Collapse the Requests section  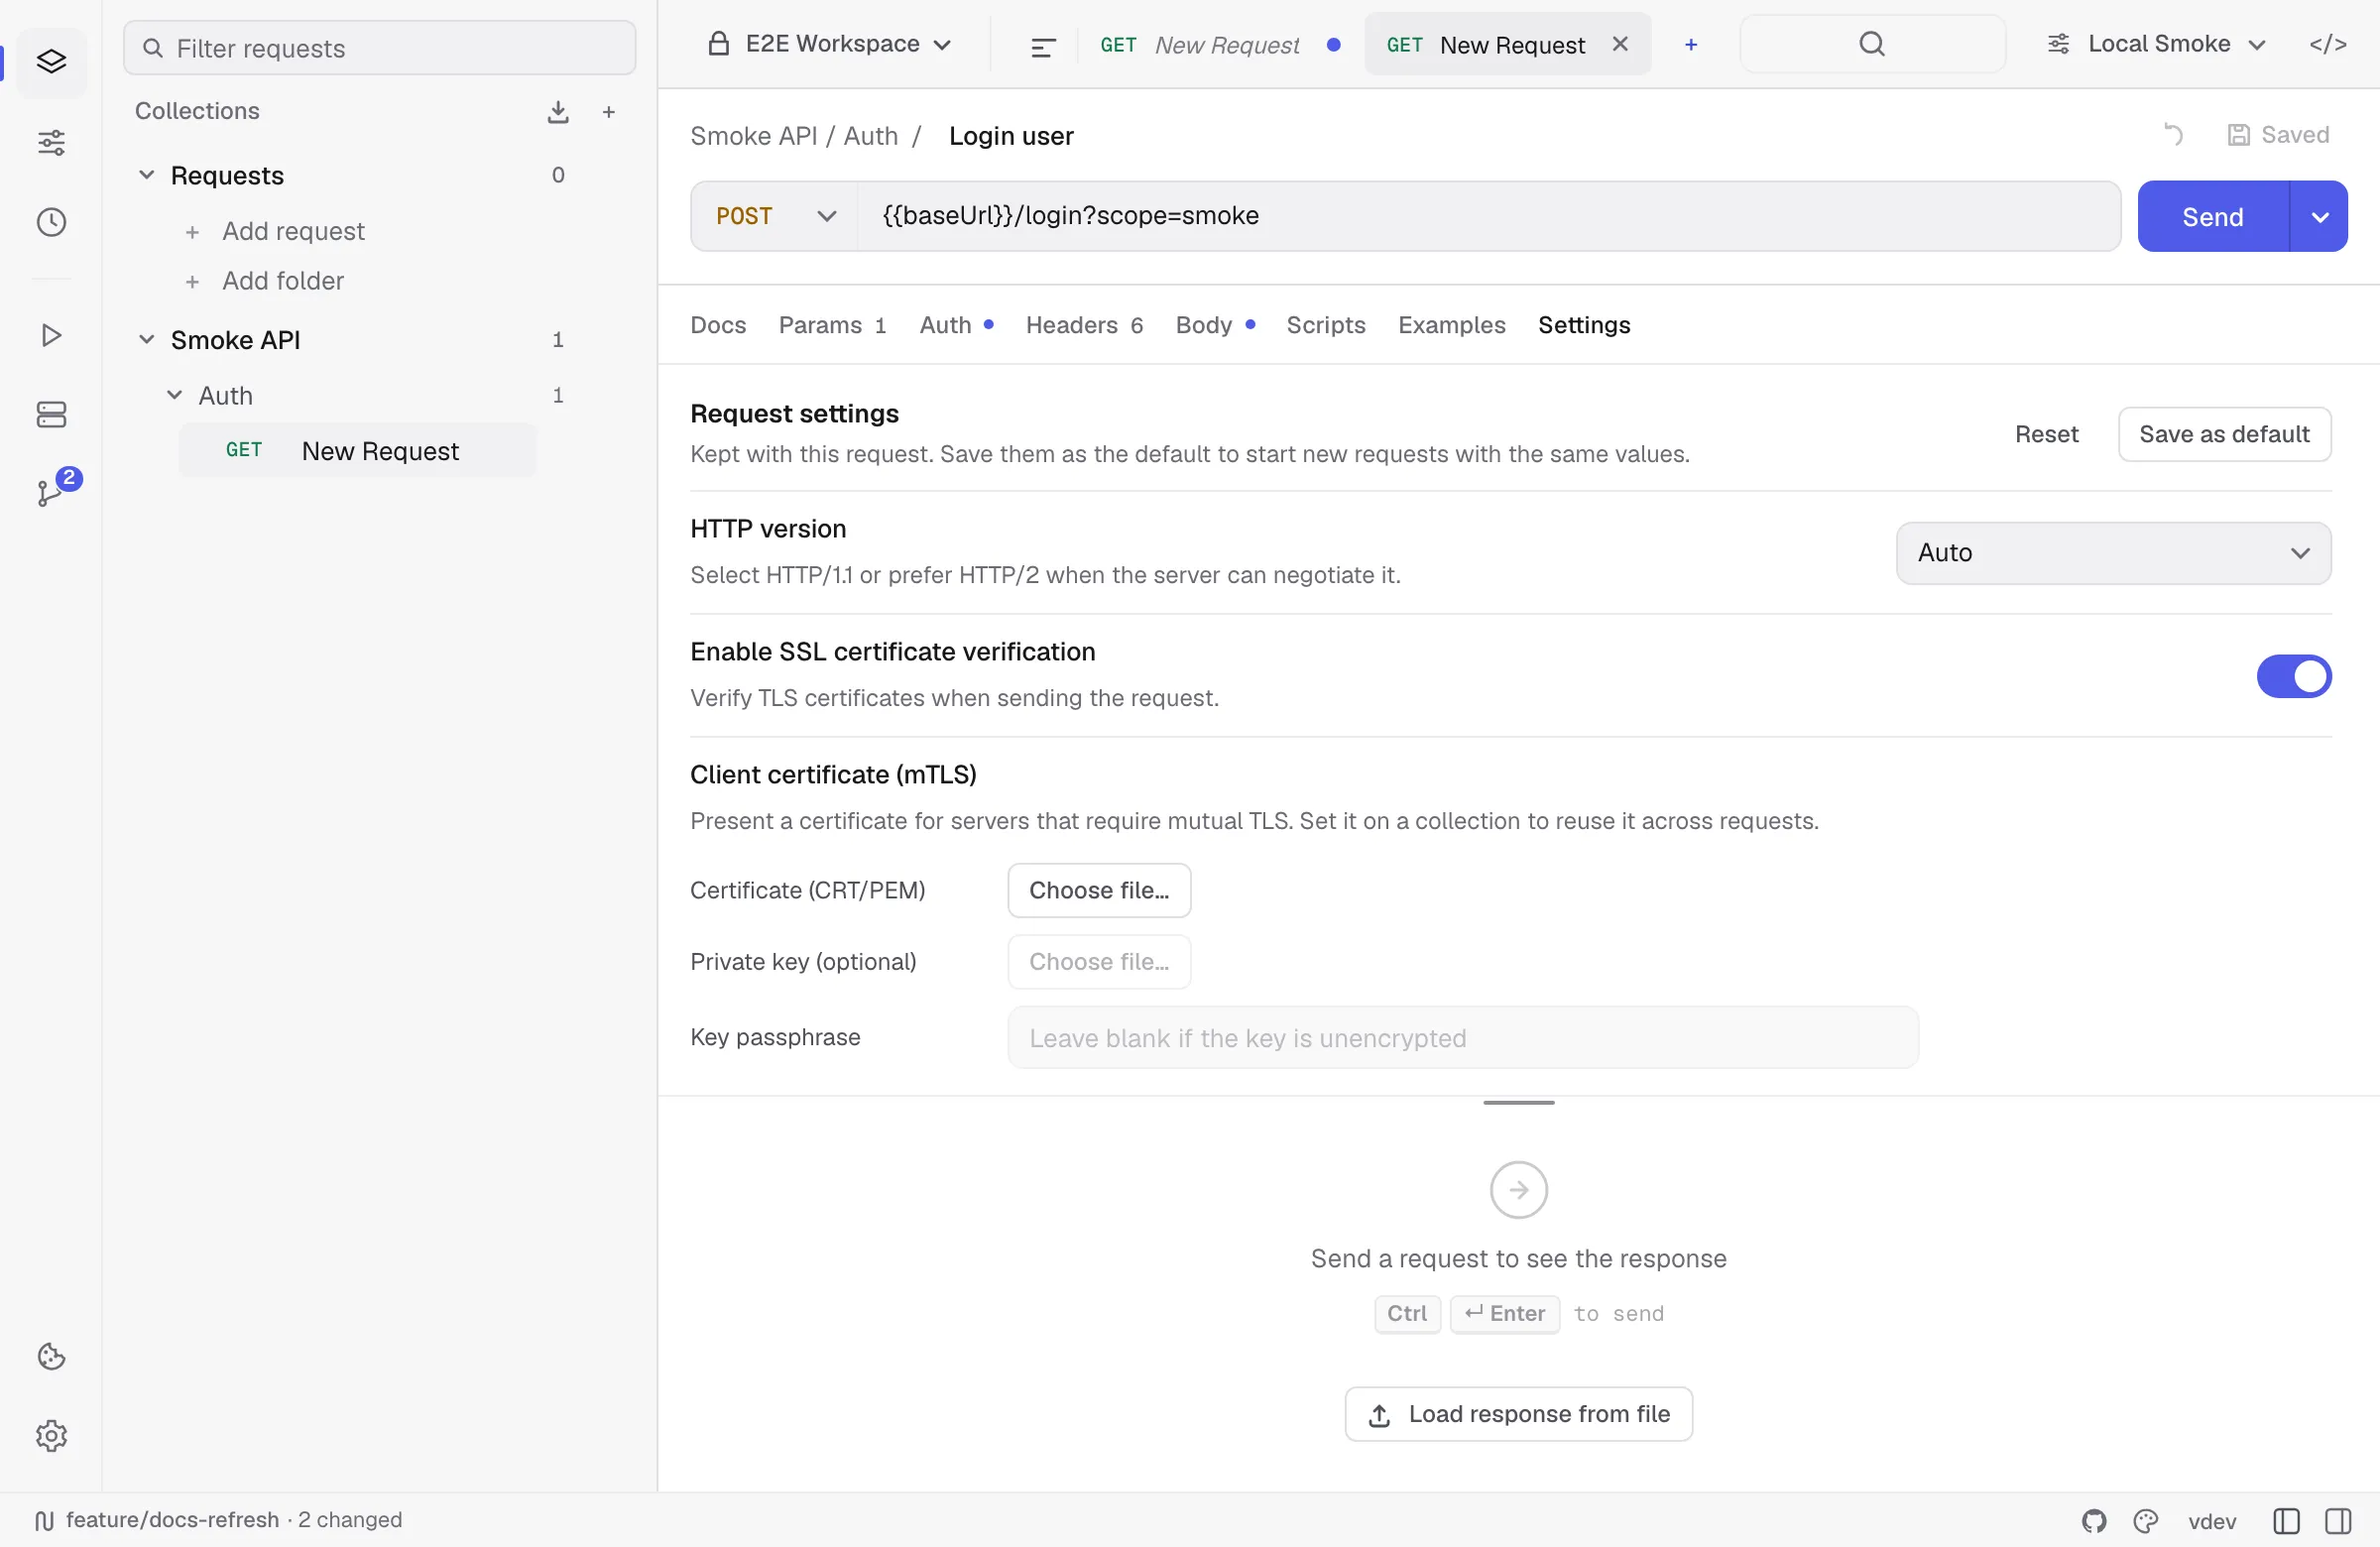146,175
